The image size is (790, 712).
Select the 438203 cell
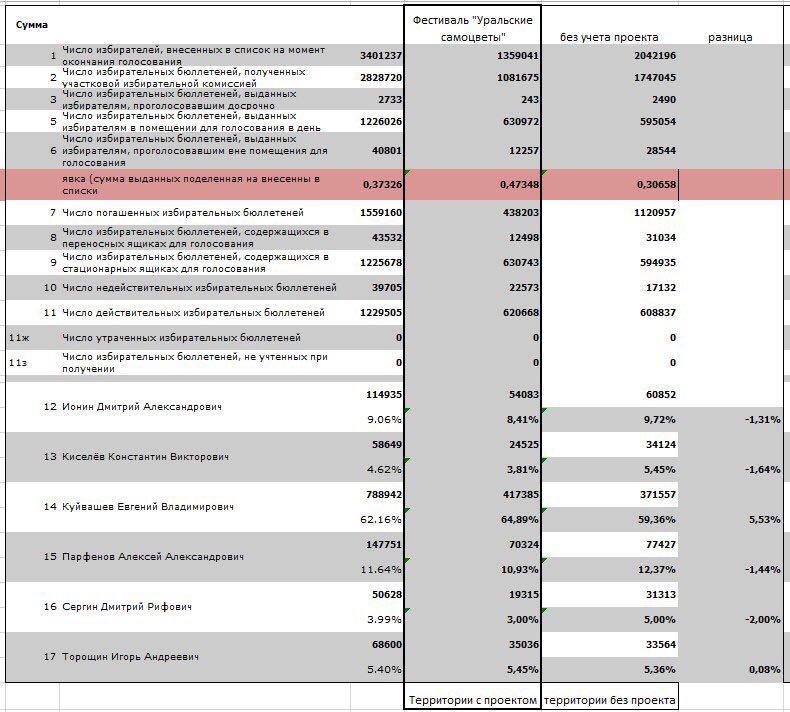click(x=521, y=213)
